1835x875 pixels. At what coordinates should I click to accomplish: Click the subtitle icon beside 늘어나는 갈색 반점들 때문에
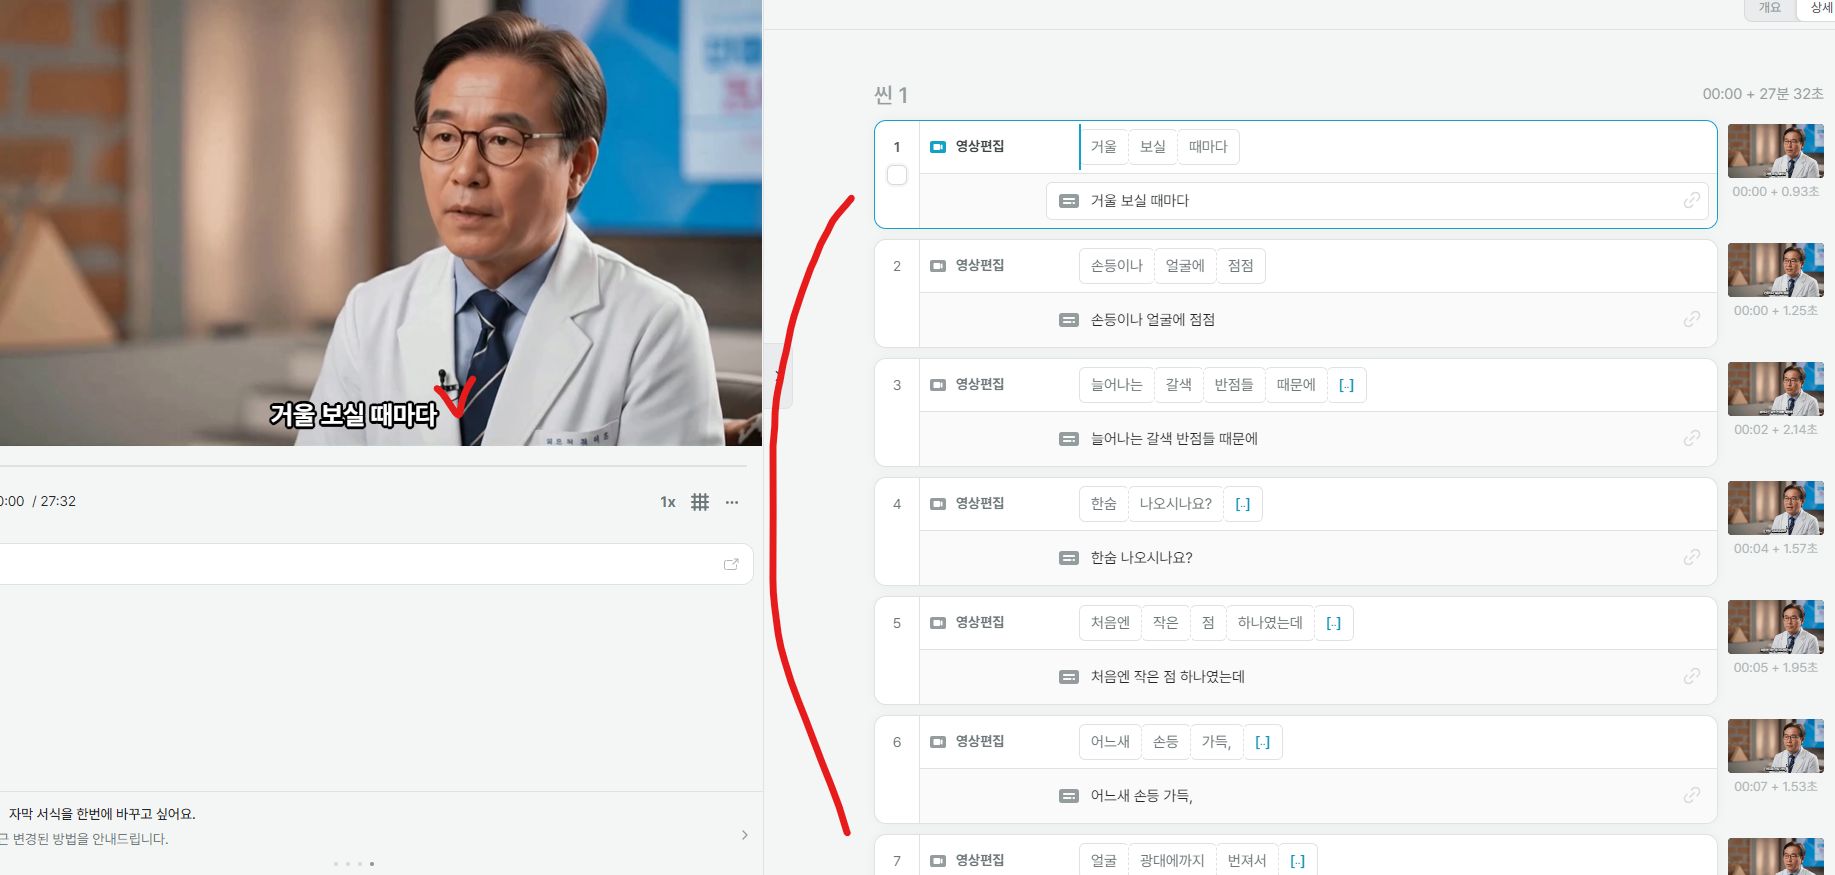coord(1069,439)
